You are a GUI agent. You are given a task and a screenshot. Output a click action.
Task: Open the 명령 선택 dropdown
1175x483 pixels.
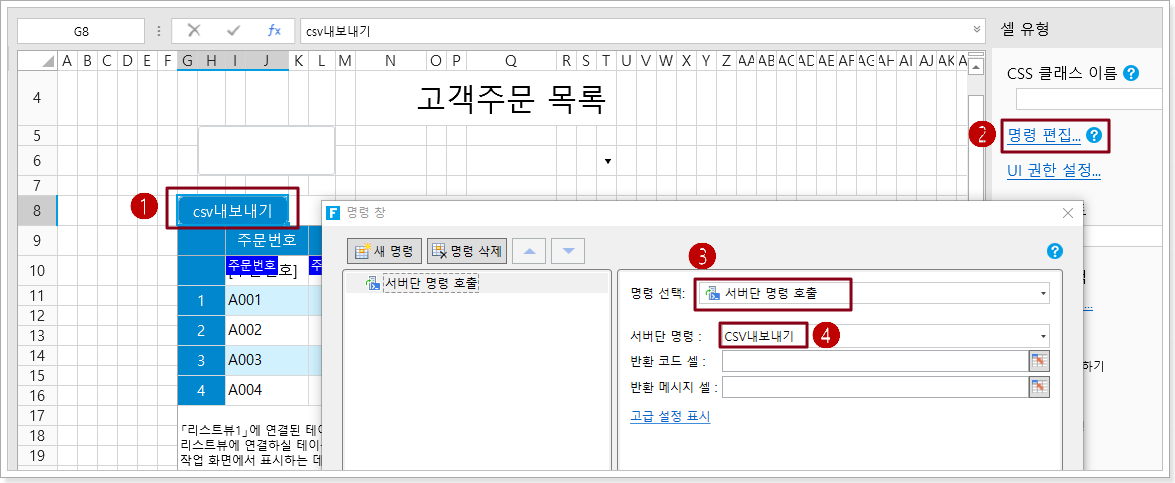1043,294
